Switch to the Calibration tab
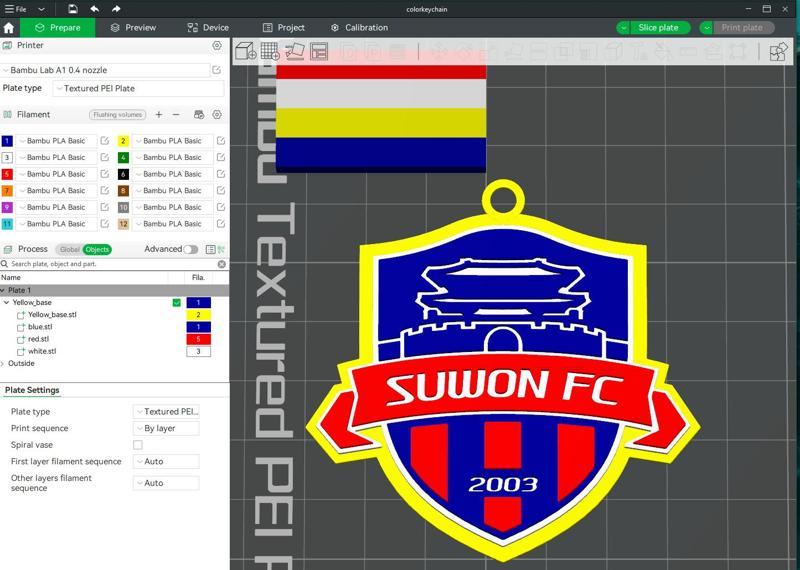The width and height of the screenshot is (800, 570). 360,28
